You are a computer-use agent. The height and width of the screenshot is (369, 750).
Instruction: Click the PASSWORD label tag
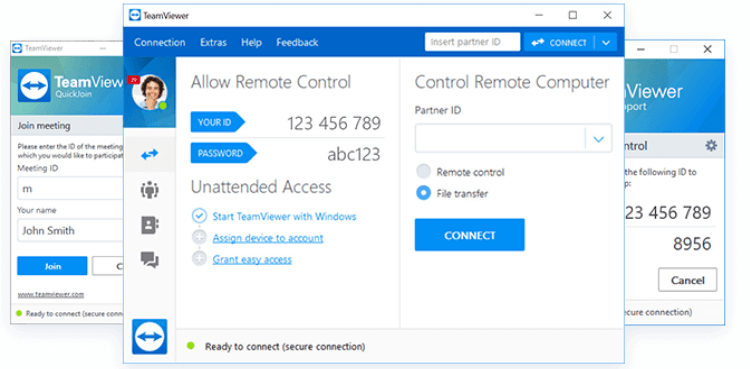223,154
